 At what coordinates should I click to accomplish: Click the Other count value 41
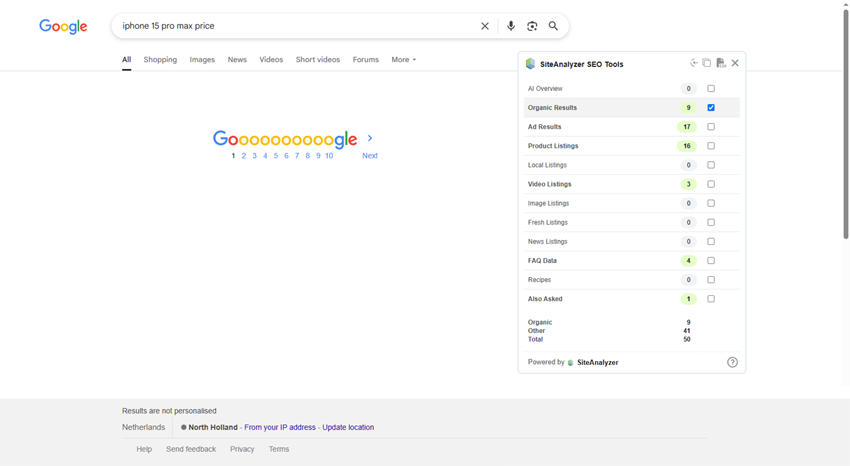click(x=687, y=331)
